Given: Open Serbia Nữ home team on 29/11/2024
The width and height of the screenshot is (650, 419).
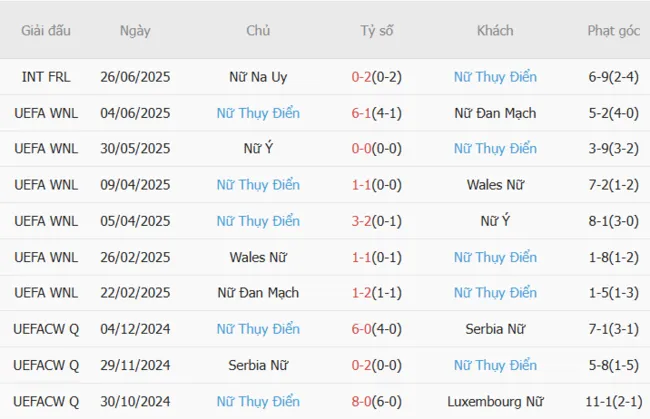Looking at the screenshot, I should 258,365.
